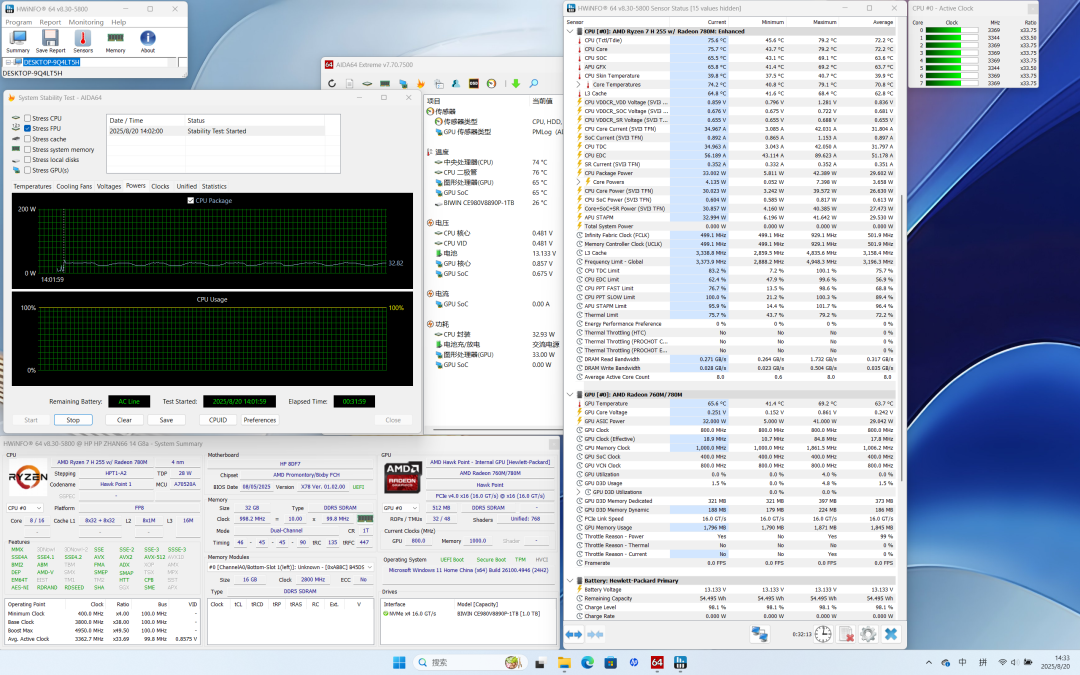Image resolution: width=1080 pixels, height=675 pixels.
Task: Open the Monitoring menu in HWiNFO
Action: pos(86,22)
